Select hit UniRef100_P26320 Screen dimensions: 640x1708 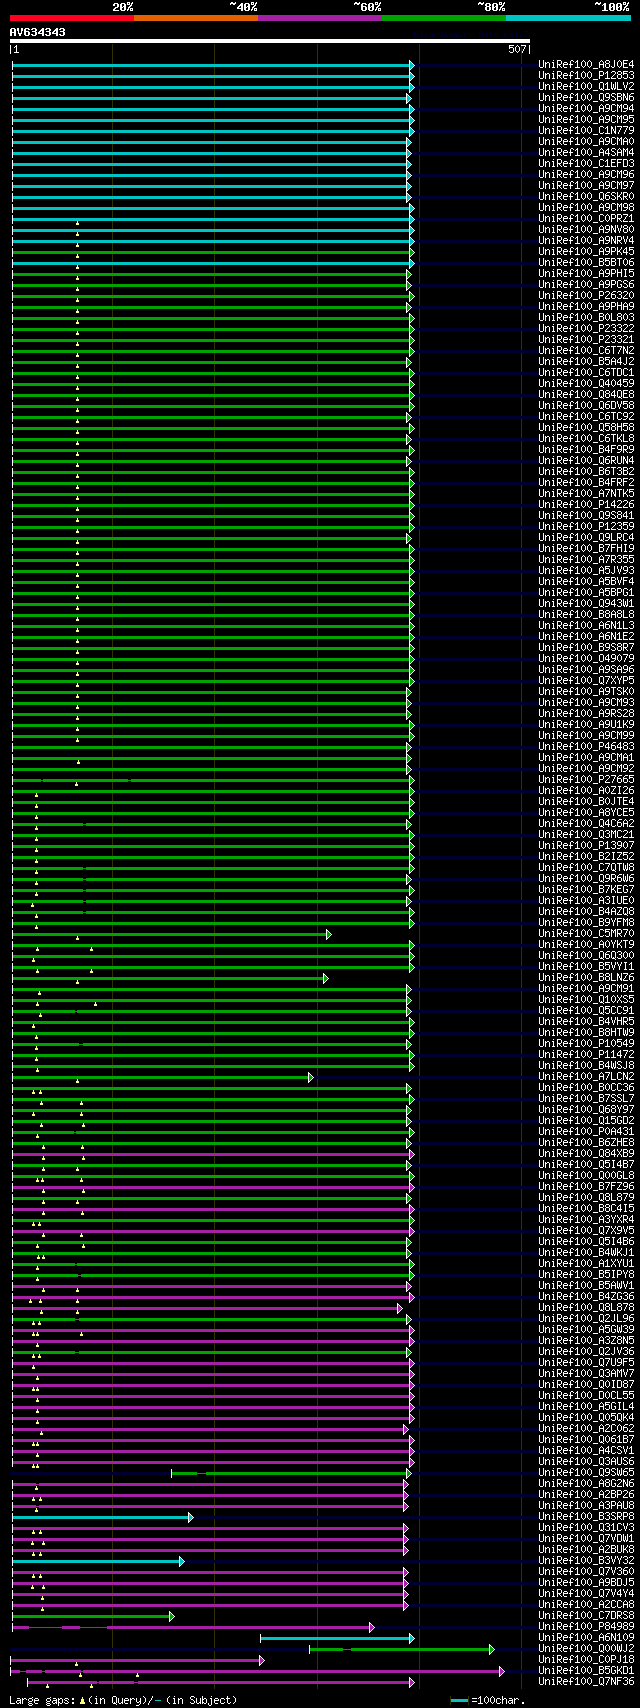pos(586,295)
